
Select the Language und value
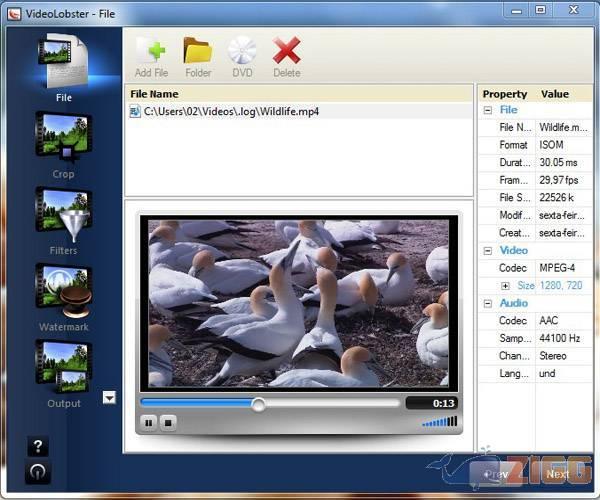(547, 373)
